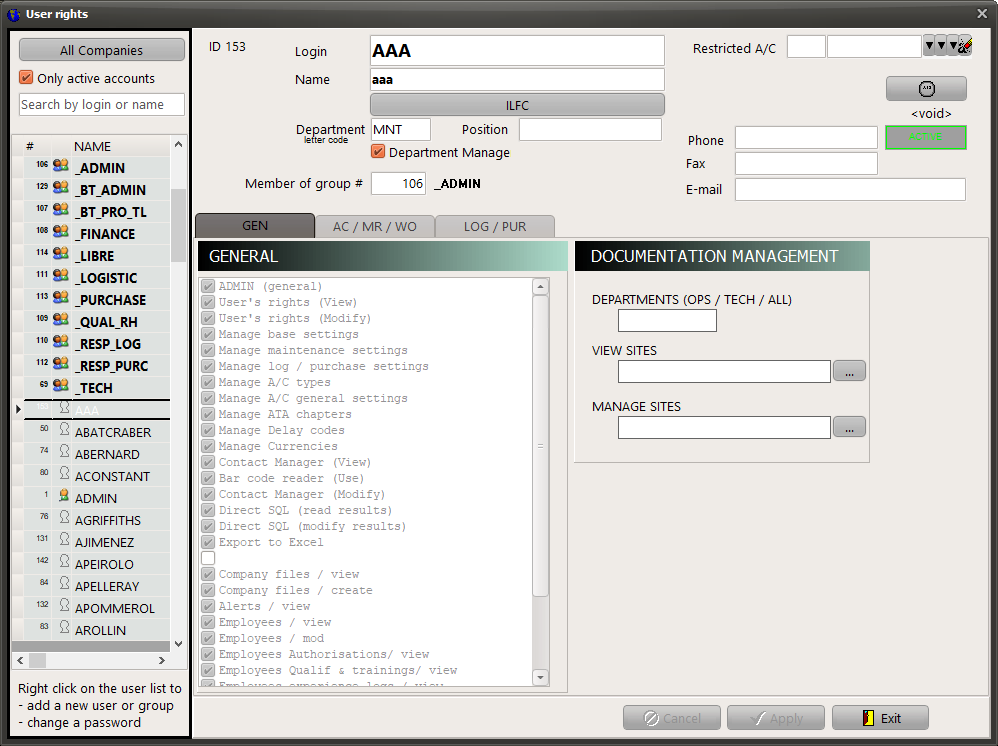Click the Apply button
Screen dimensions: 998x746
click(776, 718)
